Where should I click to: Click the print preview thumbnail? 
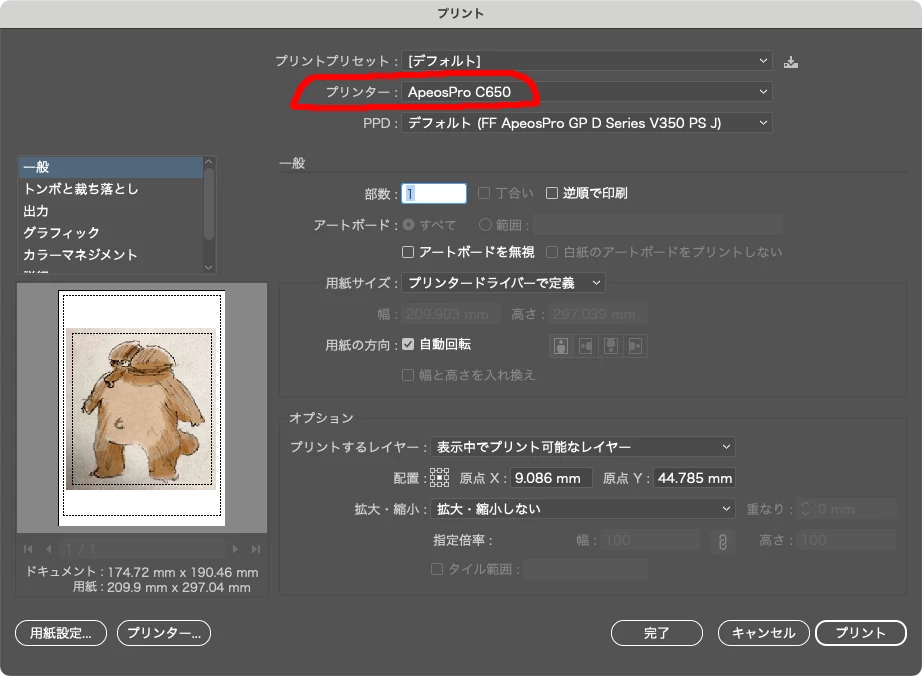pyautogui.click(x=142, y=408)
